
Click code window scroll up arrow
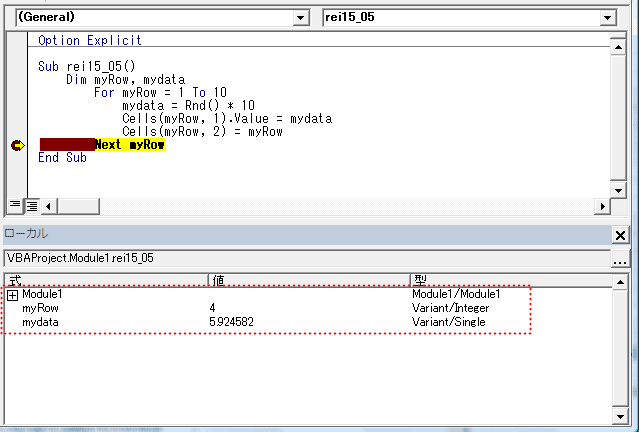[618, 48]
